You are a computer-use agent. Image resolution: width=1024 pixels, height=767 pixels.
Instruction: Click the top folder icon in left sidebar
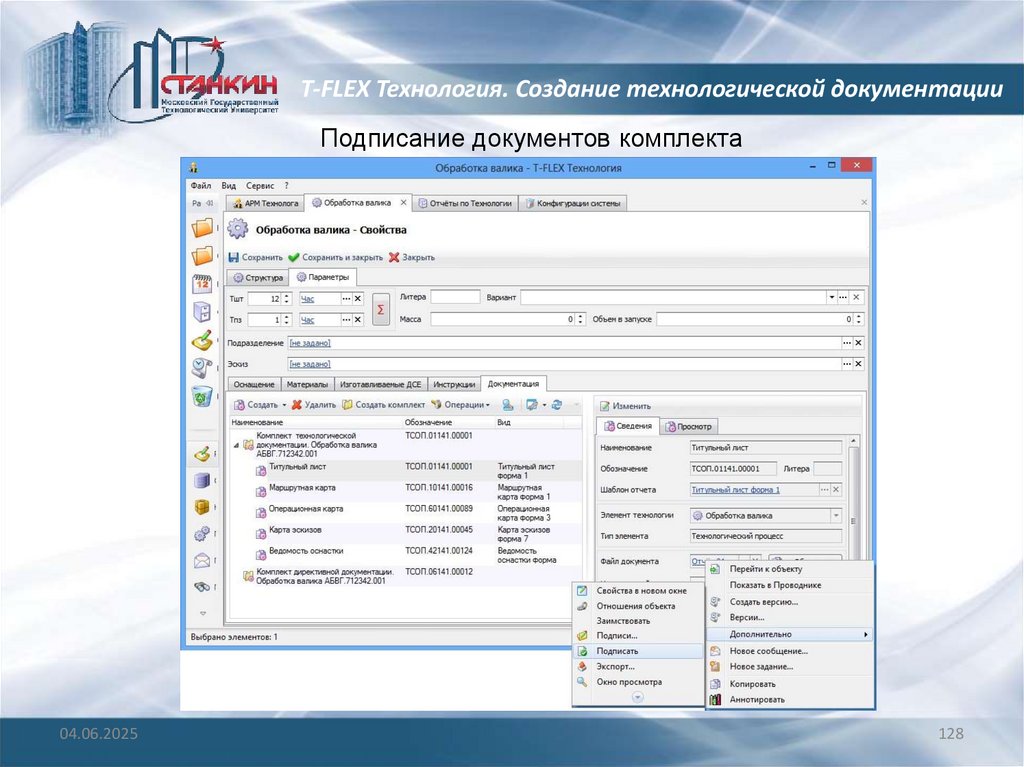click(202, 228)
